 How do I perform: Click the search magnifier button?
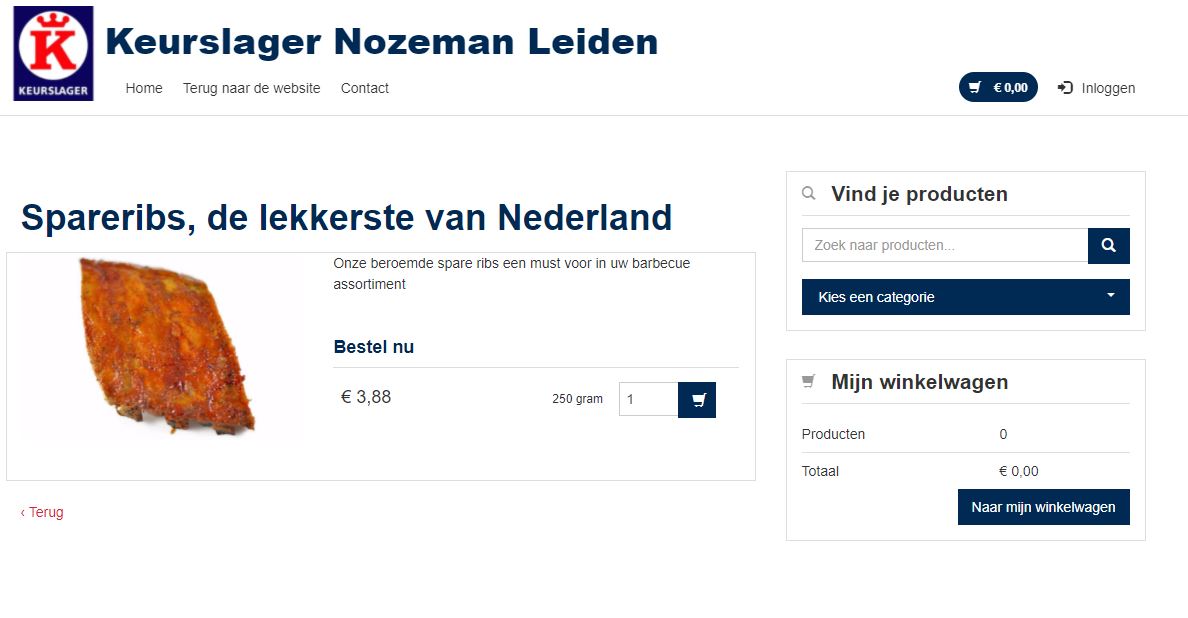1108,246
